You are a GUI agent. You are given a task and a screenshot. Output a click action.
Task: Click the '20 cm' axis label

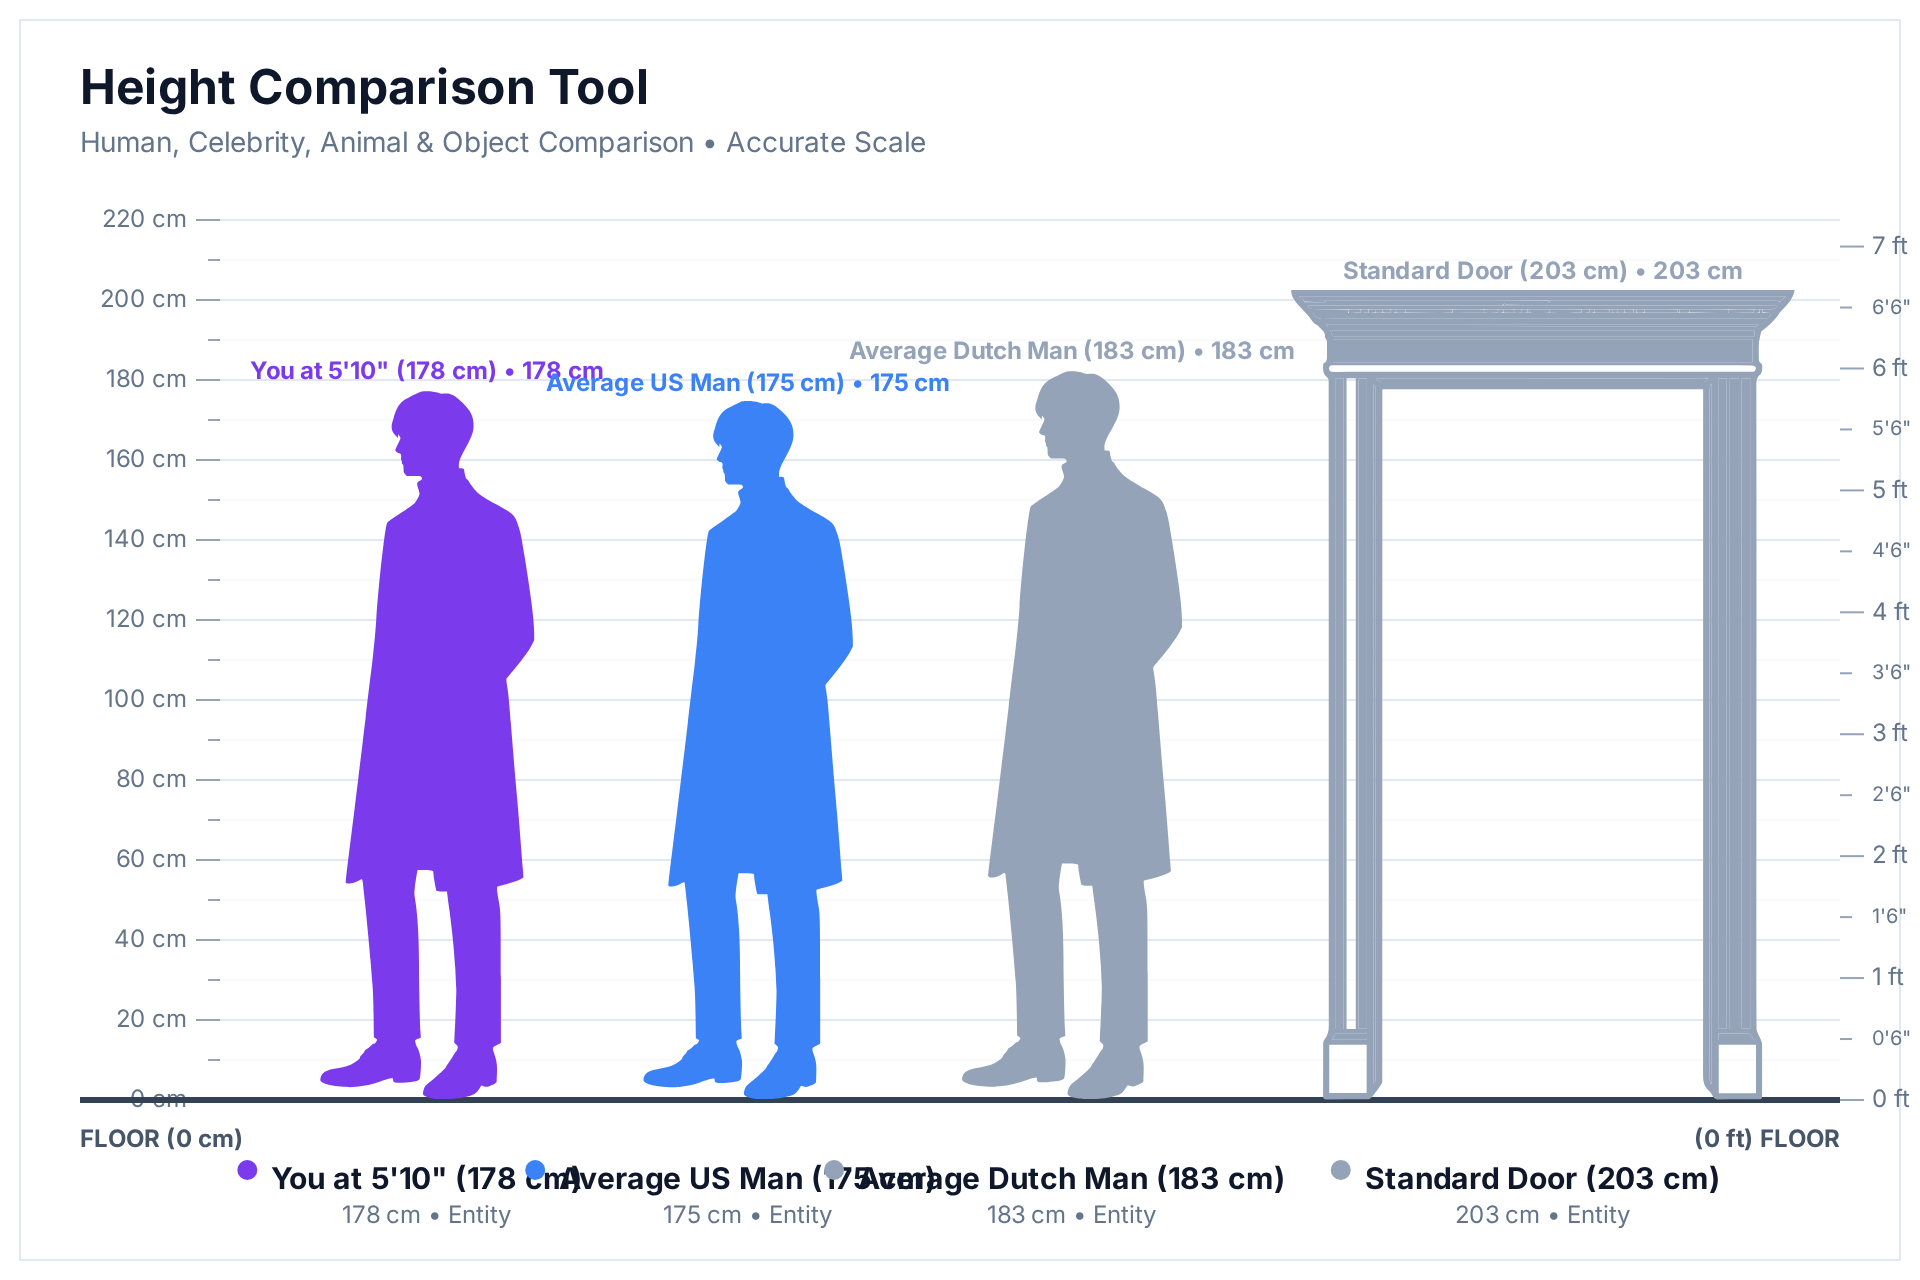151,1019
